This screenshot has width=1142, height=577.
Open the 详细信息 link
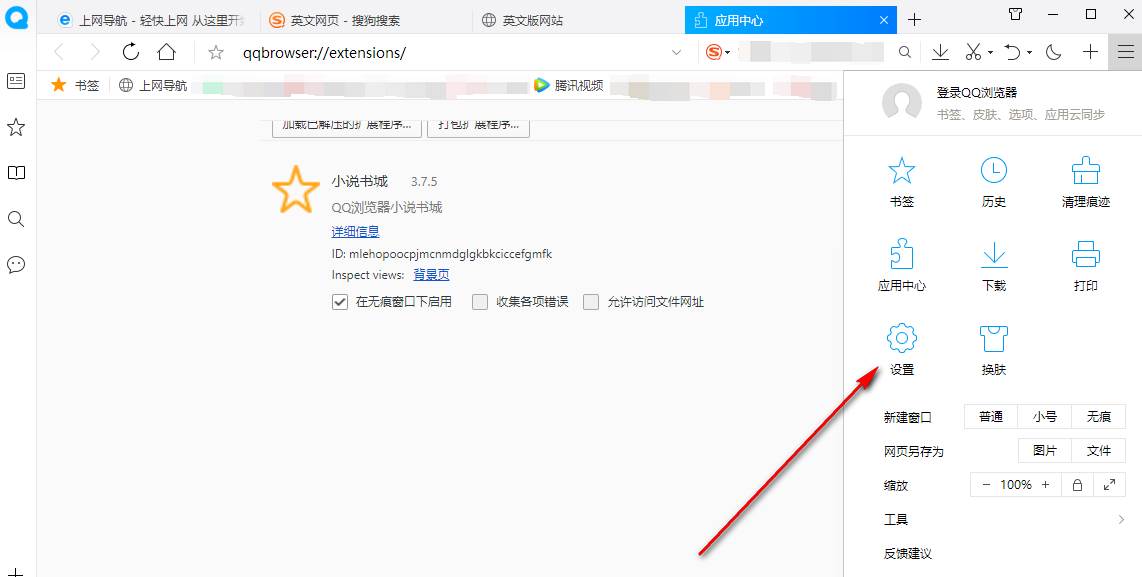tap(355, 232)
